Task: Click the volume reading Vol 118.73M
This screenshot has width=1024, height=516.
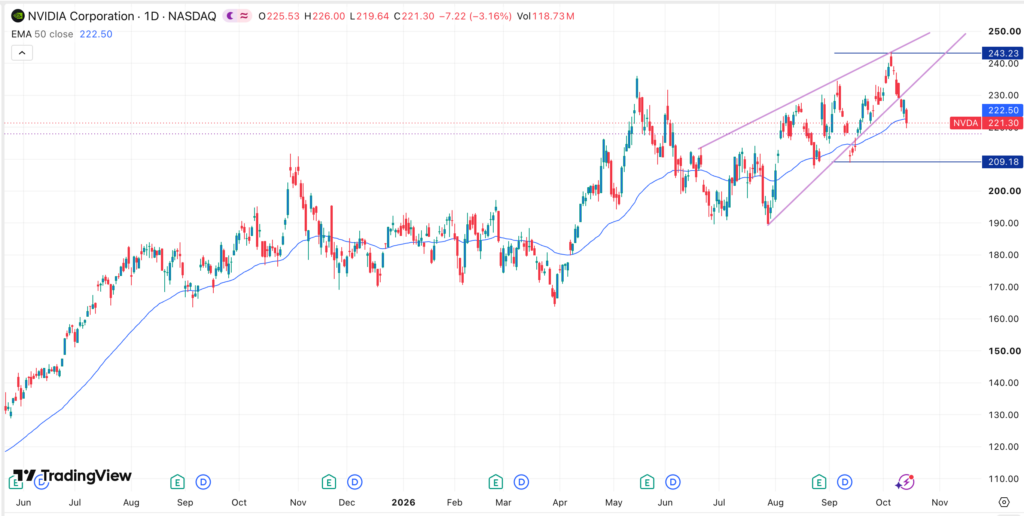Action: click(x=545, y=16)
